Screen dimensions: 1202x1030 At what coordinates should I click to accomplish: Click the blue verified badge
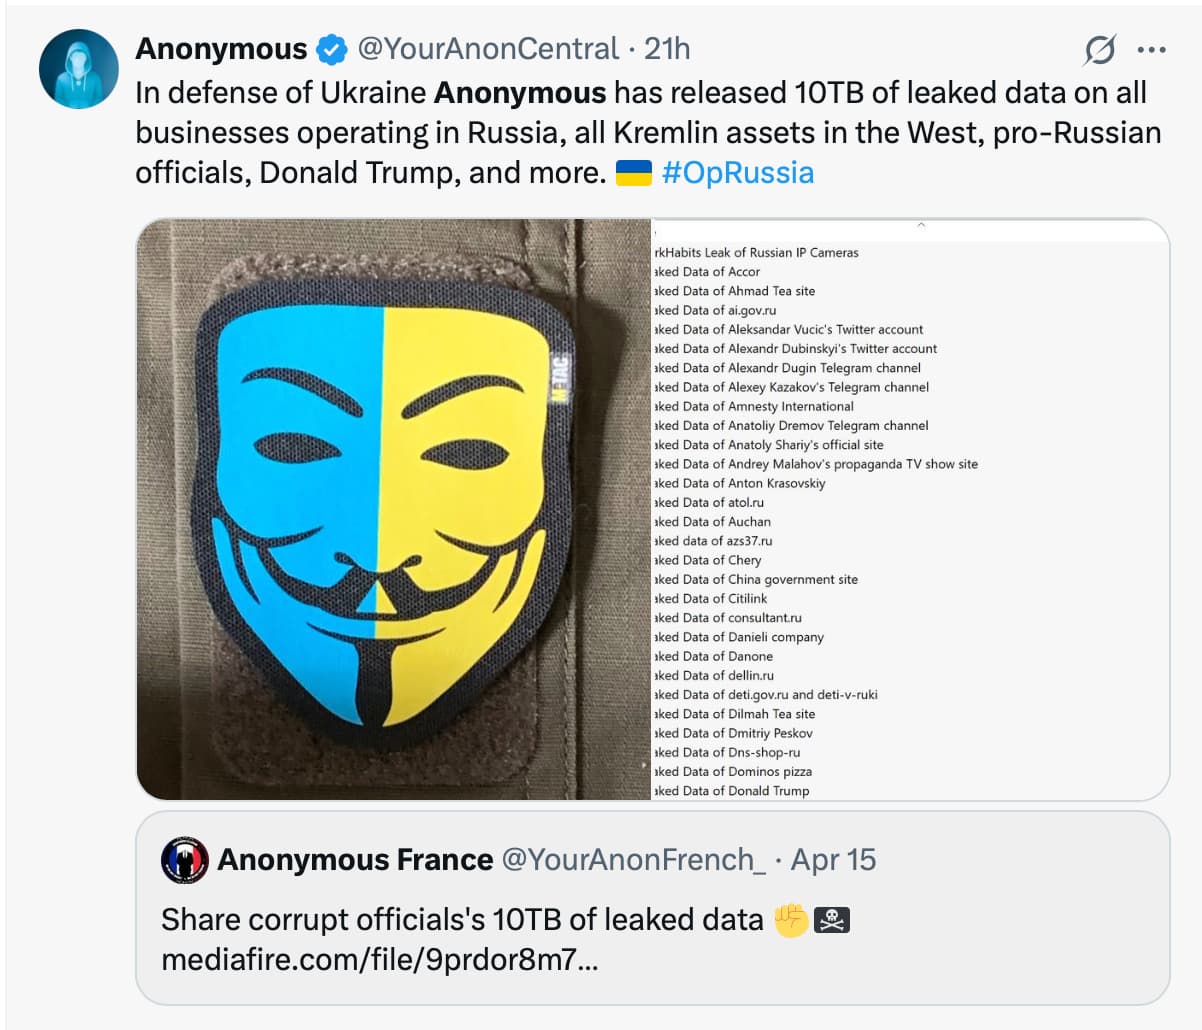(x=332, y=49)
